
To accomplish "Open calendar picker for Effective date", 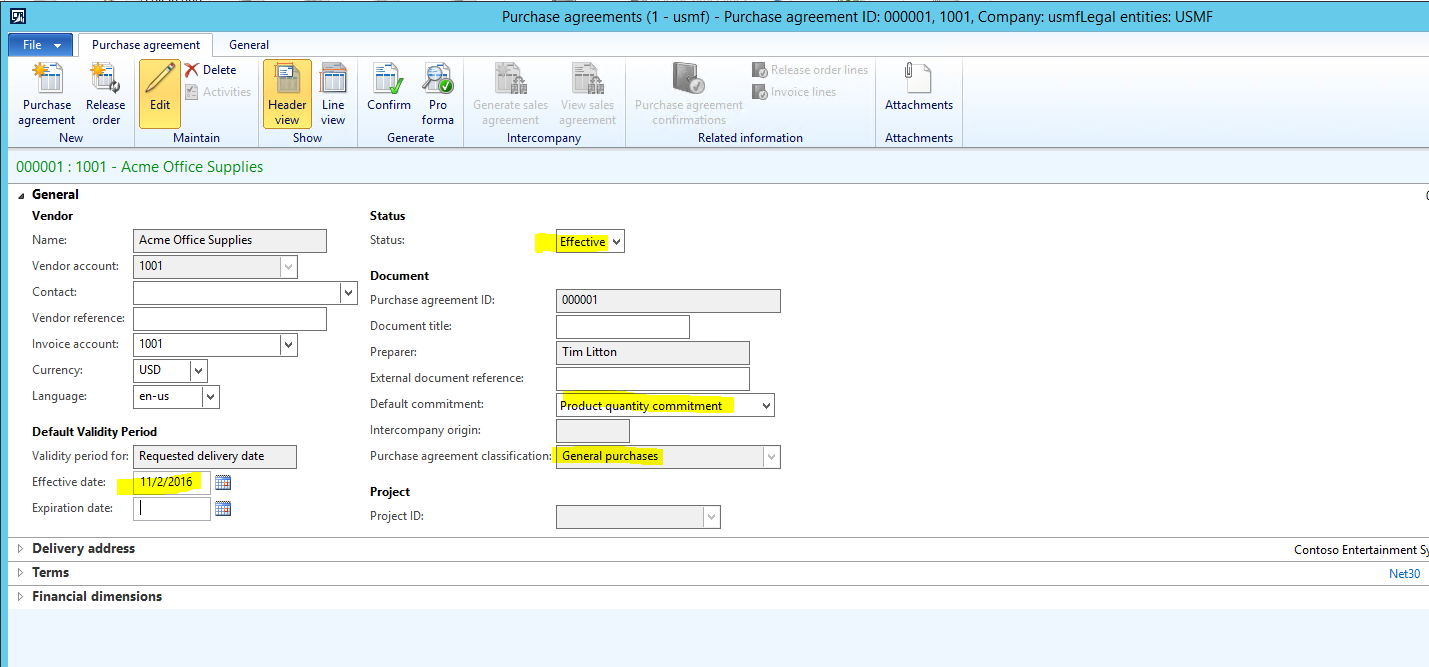I will [223, 482].
